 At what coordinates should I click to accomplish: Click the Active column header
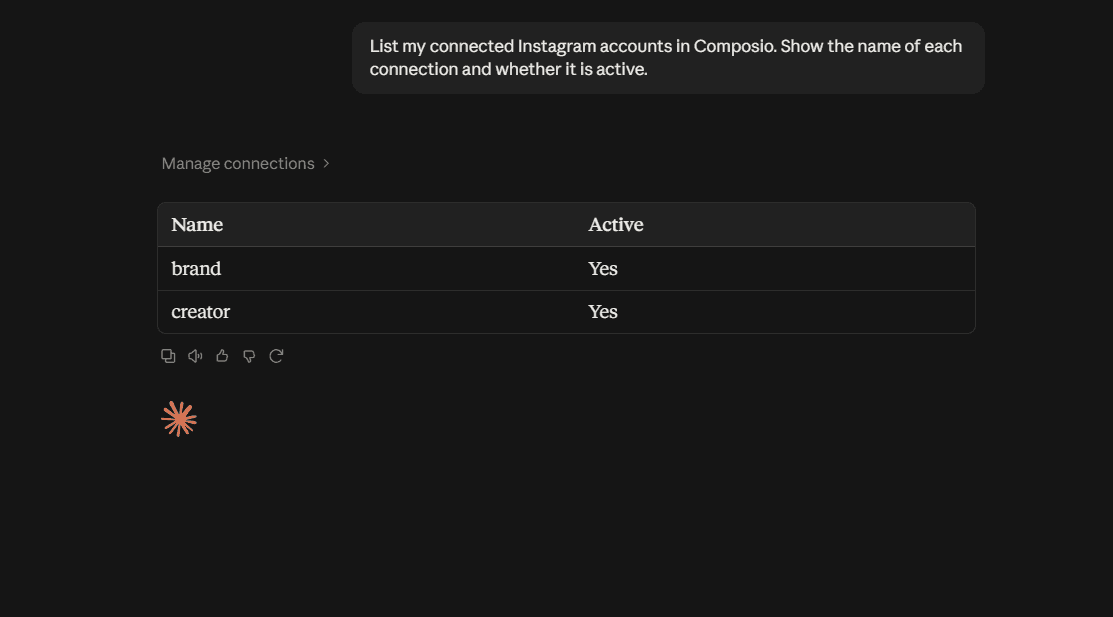tap(615, 224)
